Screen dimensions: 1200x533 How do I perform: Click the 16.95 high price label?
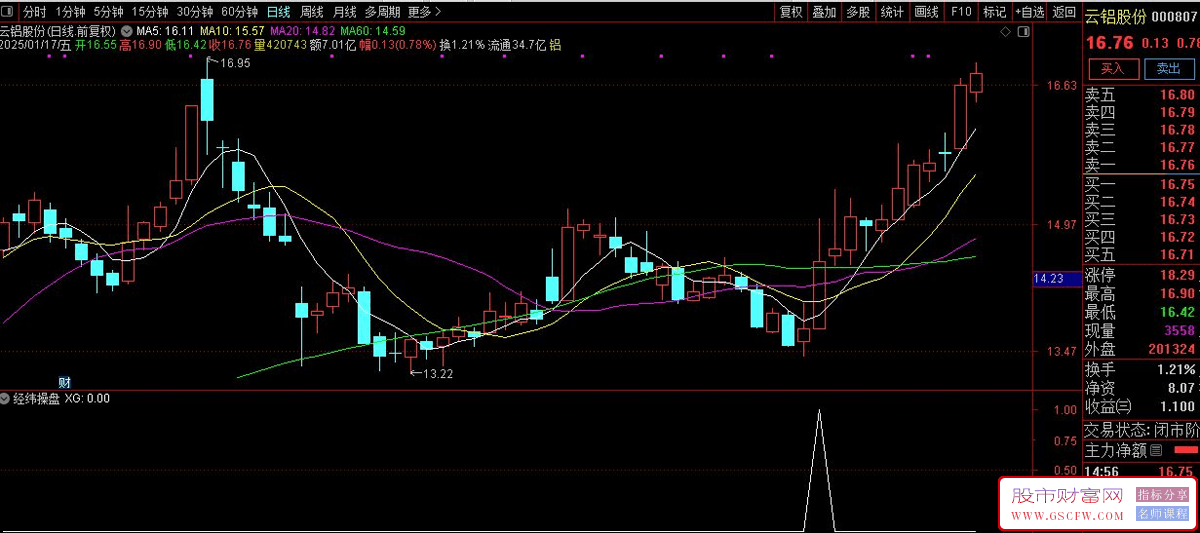234,63
